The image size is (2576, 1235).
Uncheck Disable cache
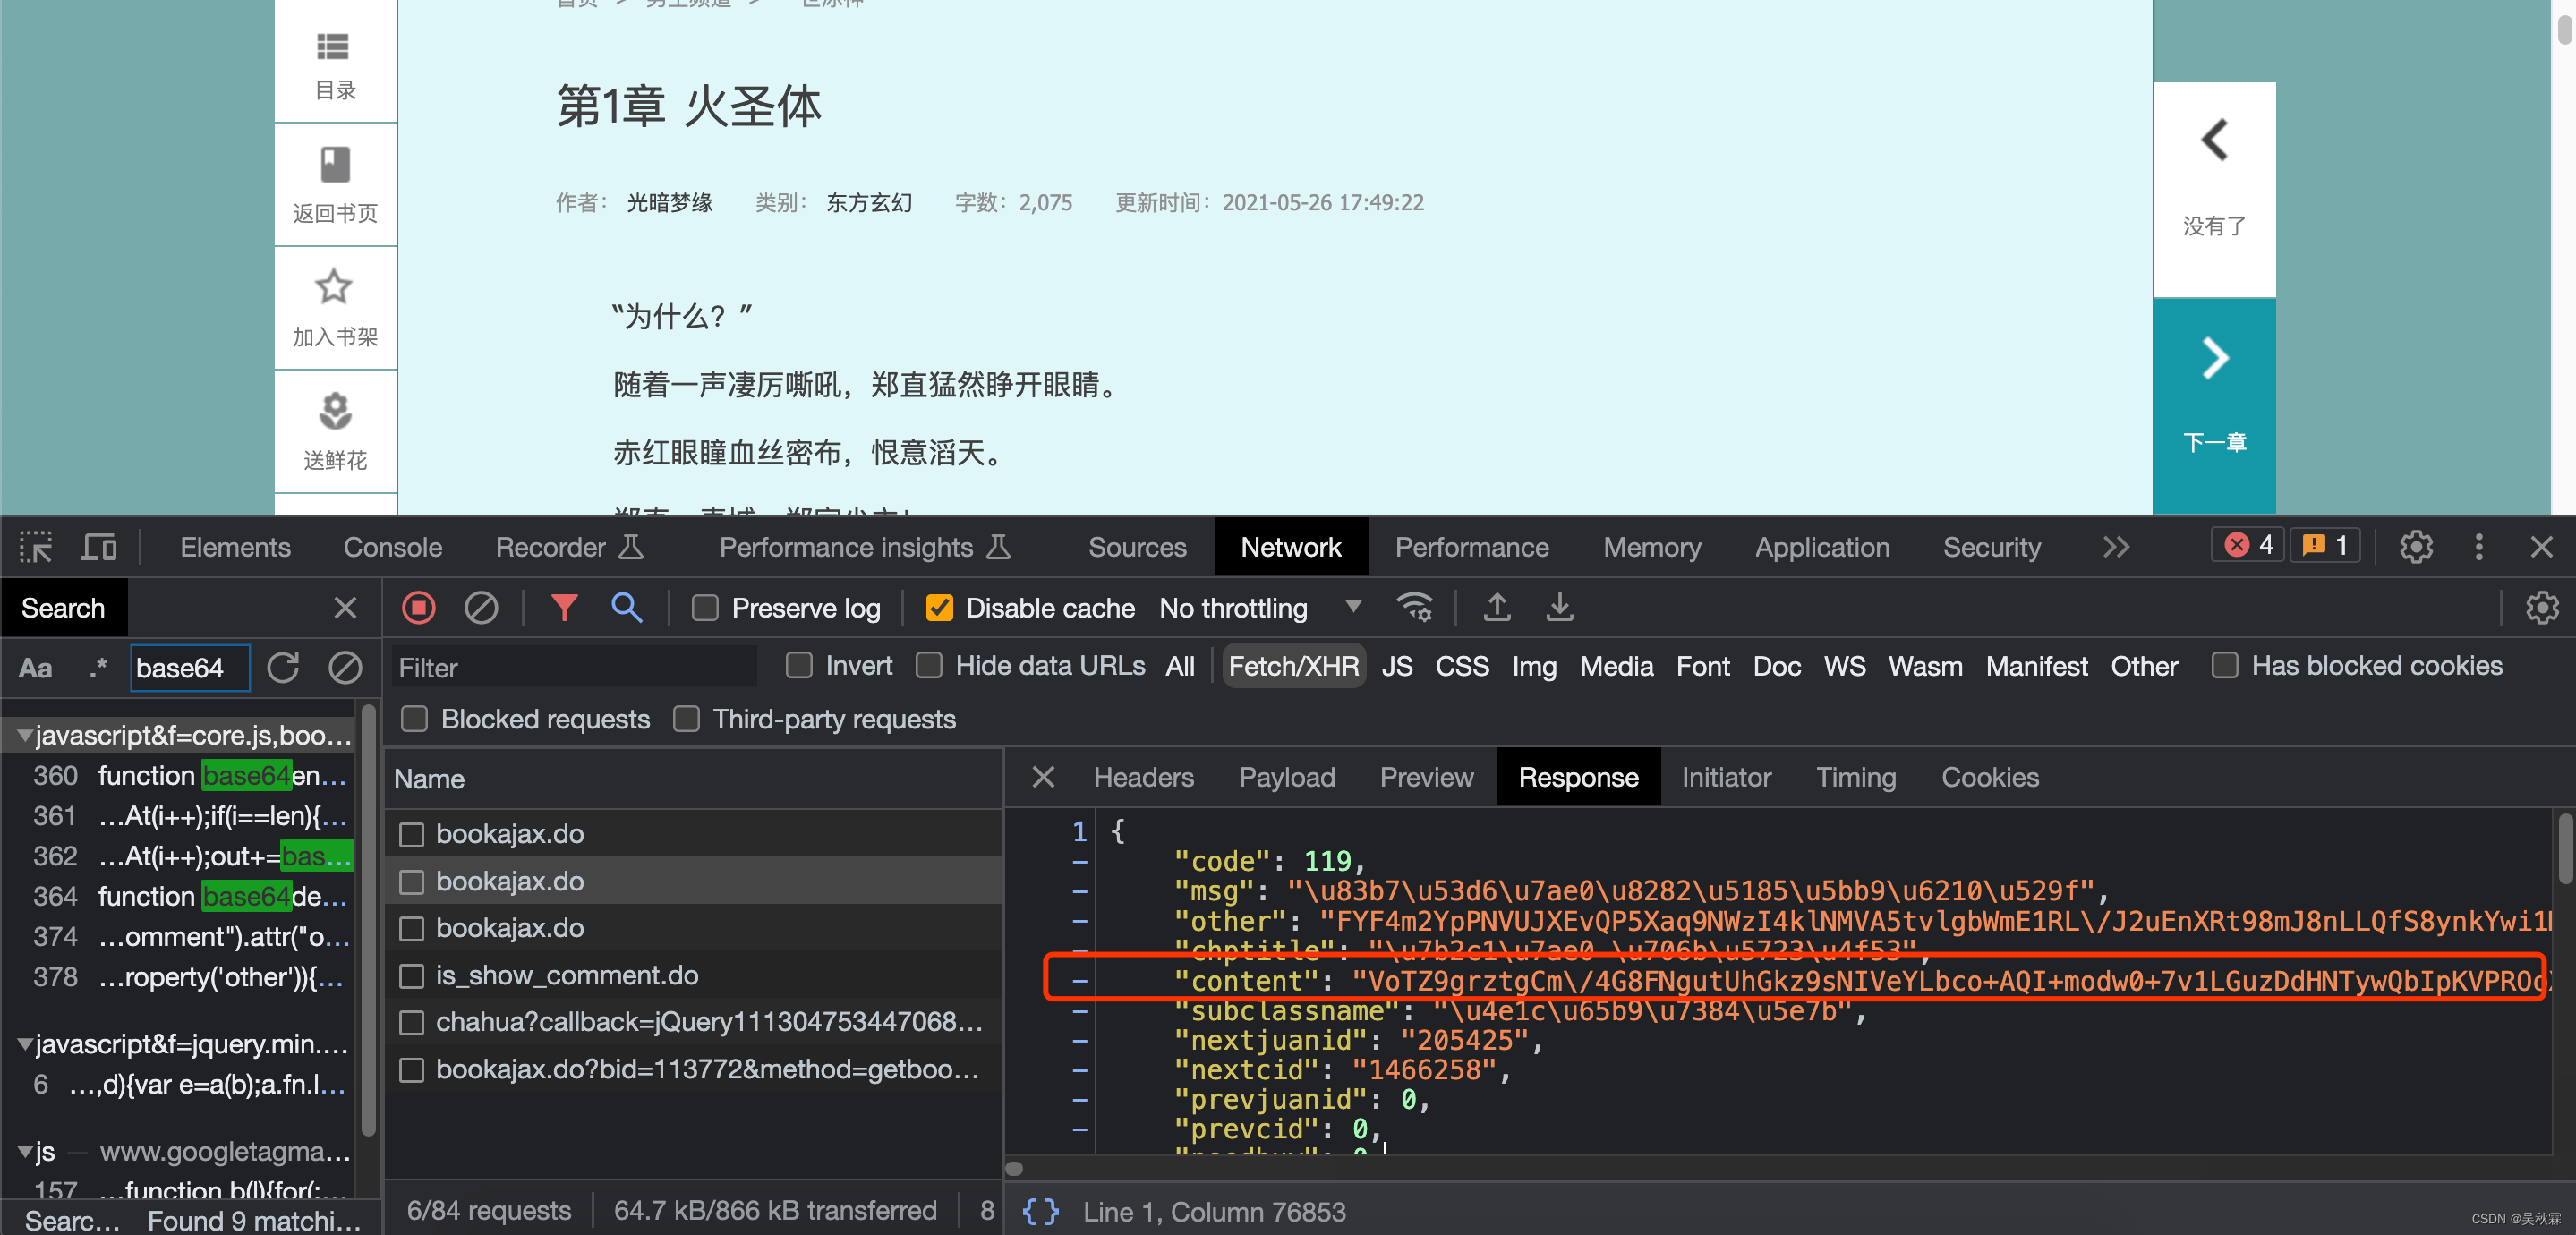(x=939, y=608)
